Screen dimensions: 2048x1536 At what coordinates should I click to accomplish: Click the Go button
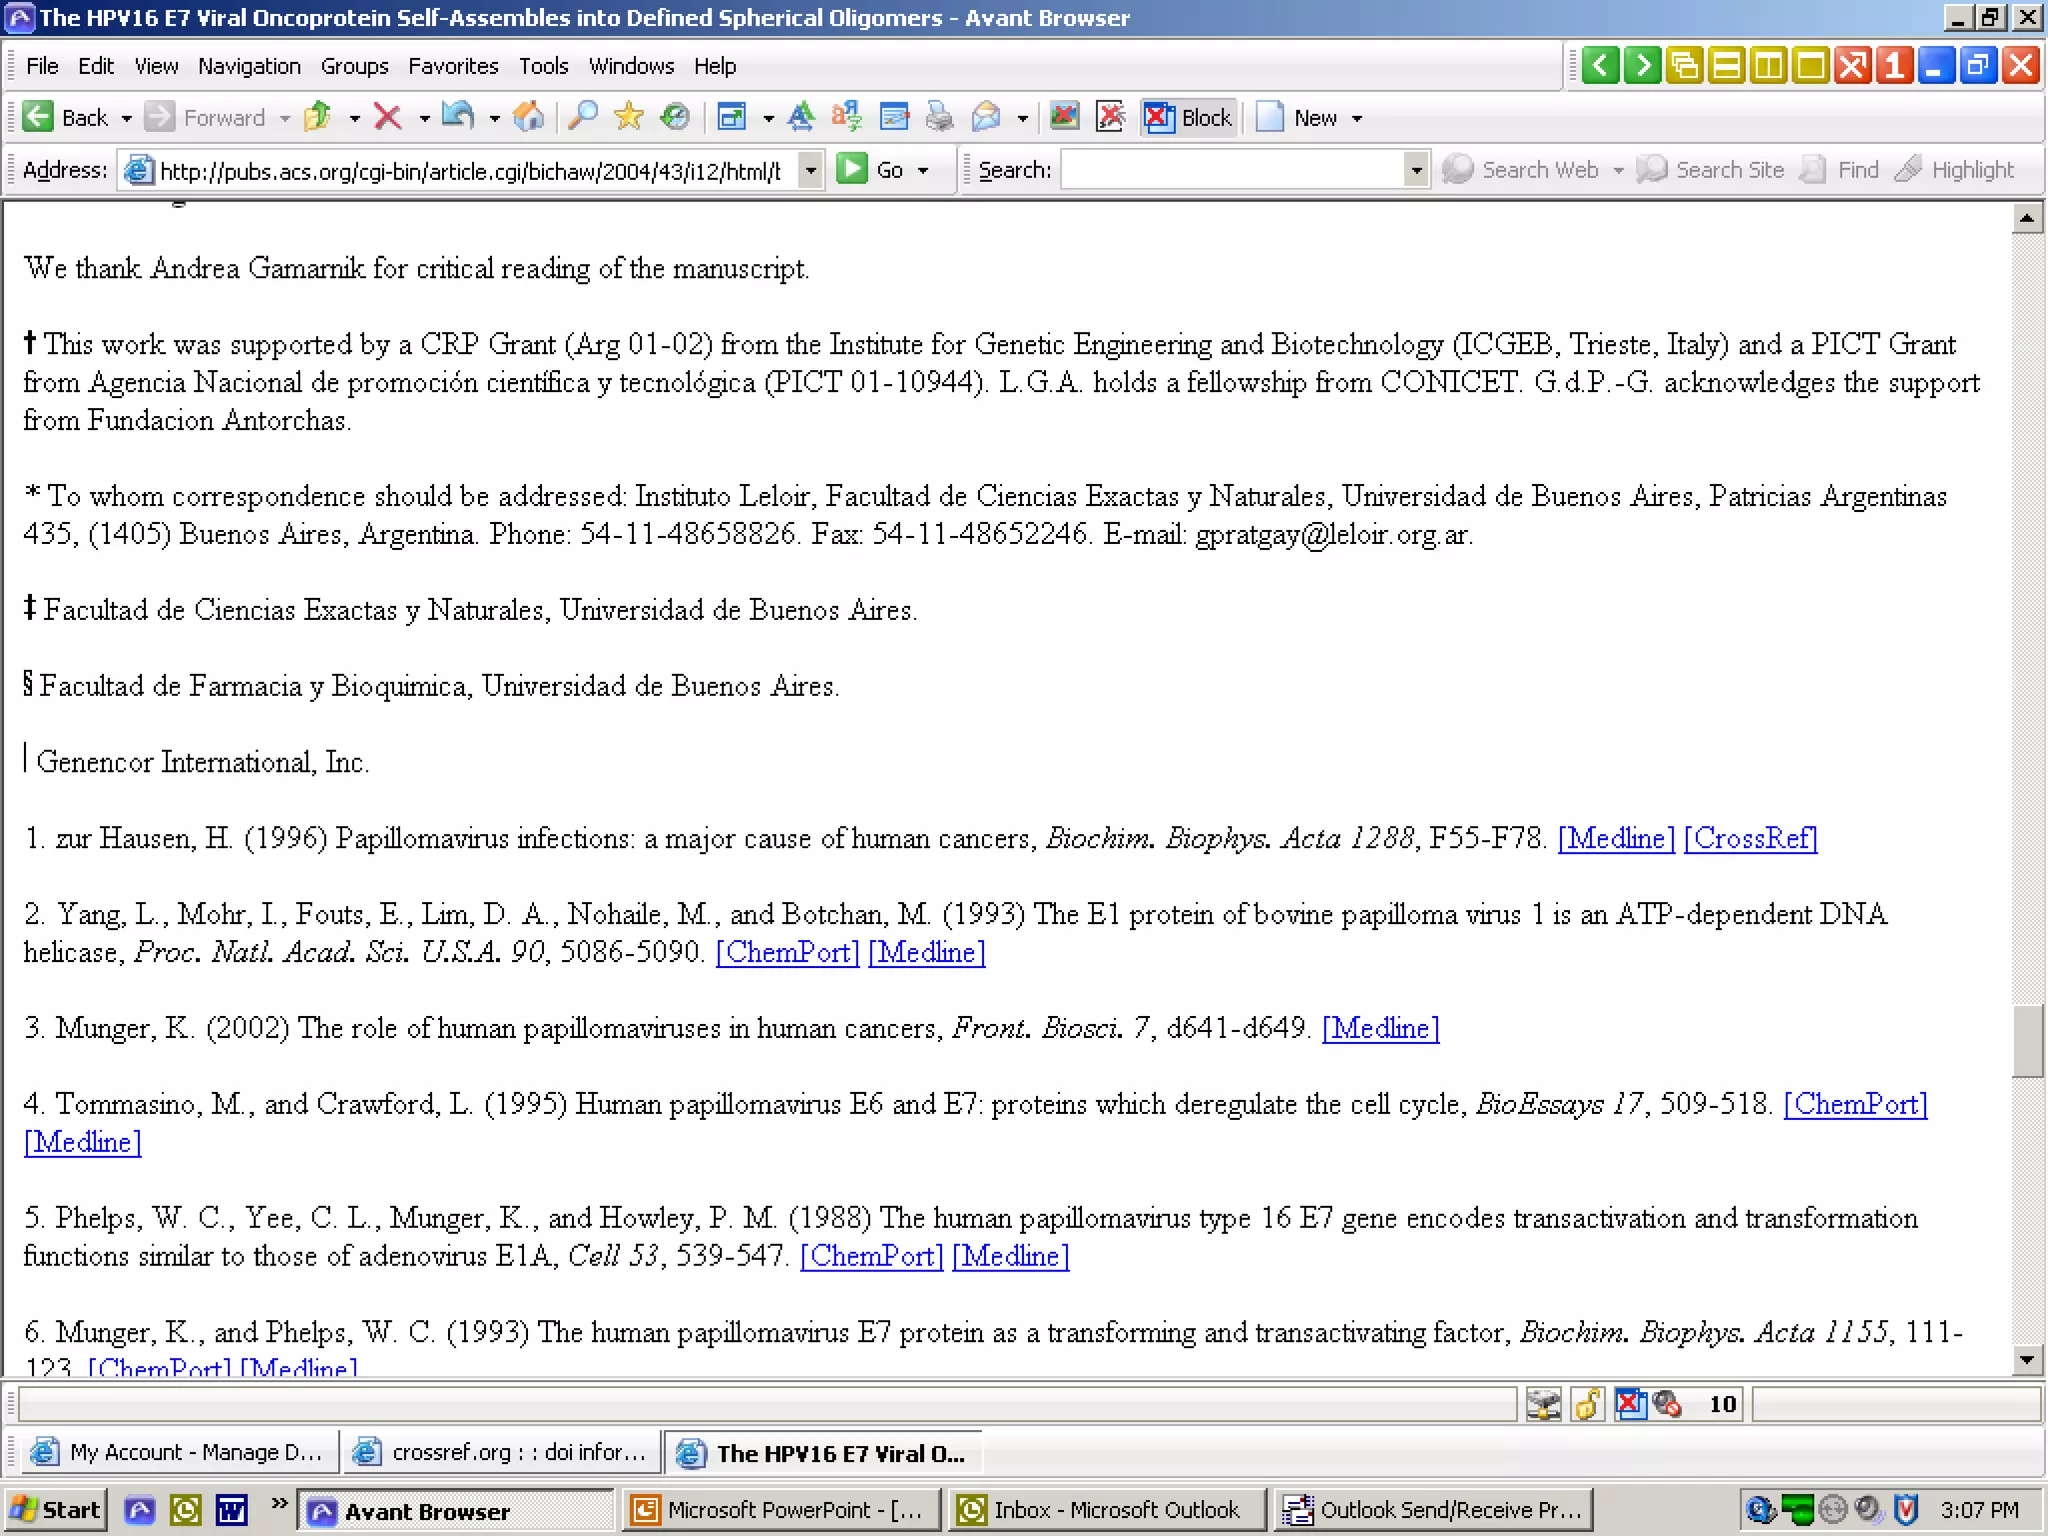click(x=872, y=170)
